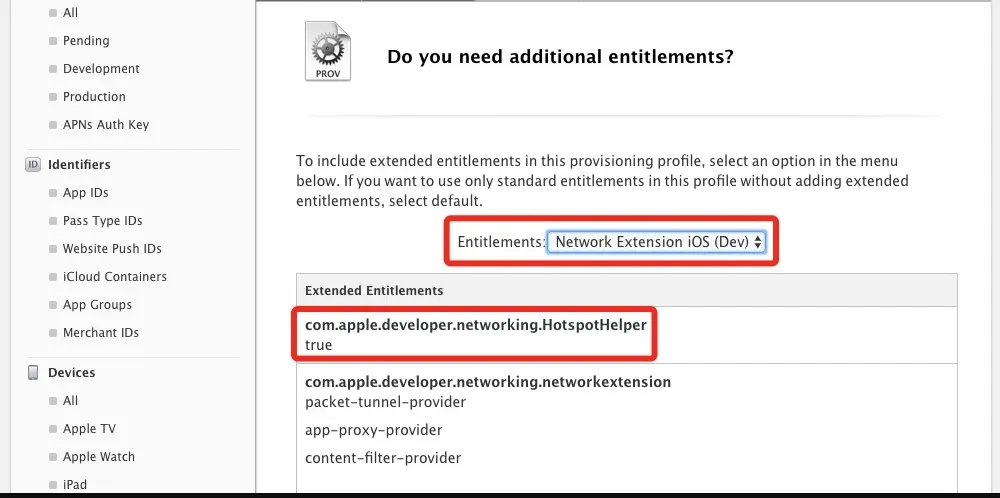Screen dimensions: 1000x498
Task: Click the Identifiers section header
Action: coord(79,164)
